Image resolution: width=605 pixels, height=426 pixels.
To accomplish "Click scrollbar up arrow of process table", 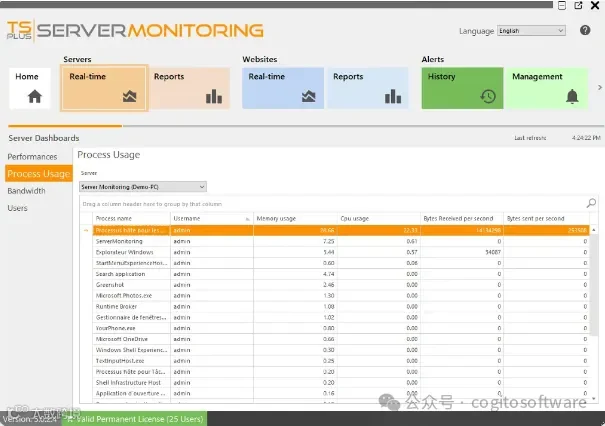I will [593, 230].
